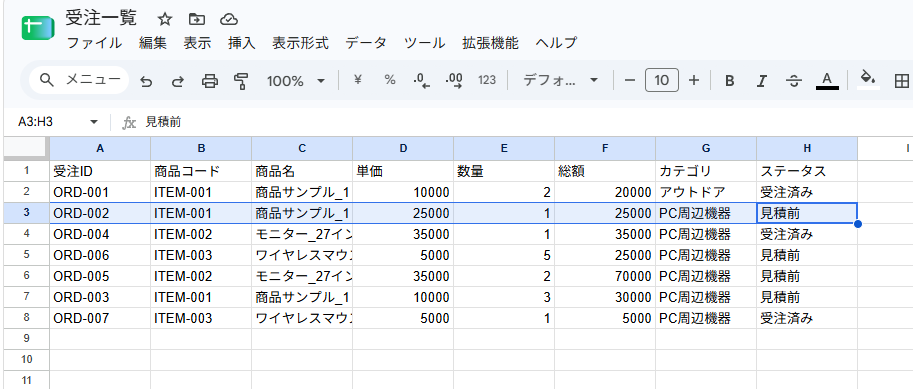Toggle strikethrough formatting
This screenshot has height=389, width=913.
(793, 81)
